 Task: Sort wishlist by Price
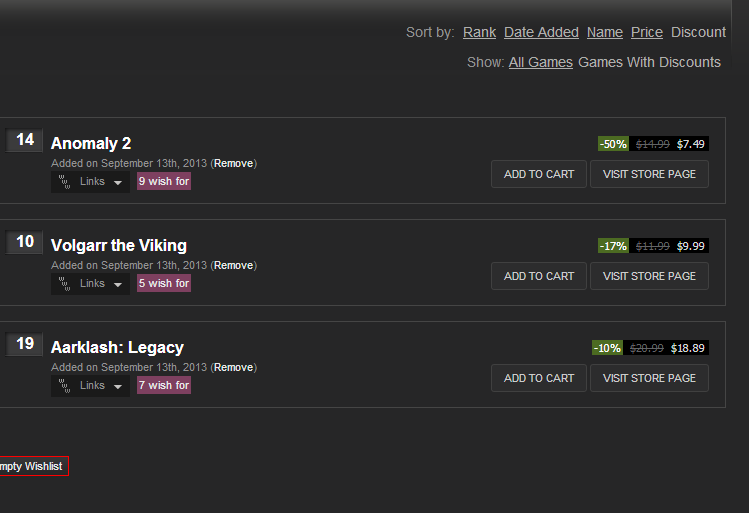coord(647,32)
